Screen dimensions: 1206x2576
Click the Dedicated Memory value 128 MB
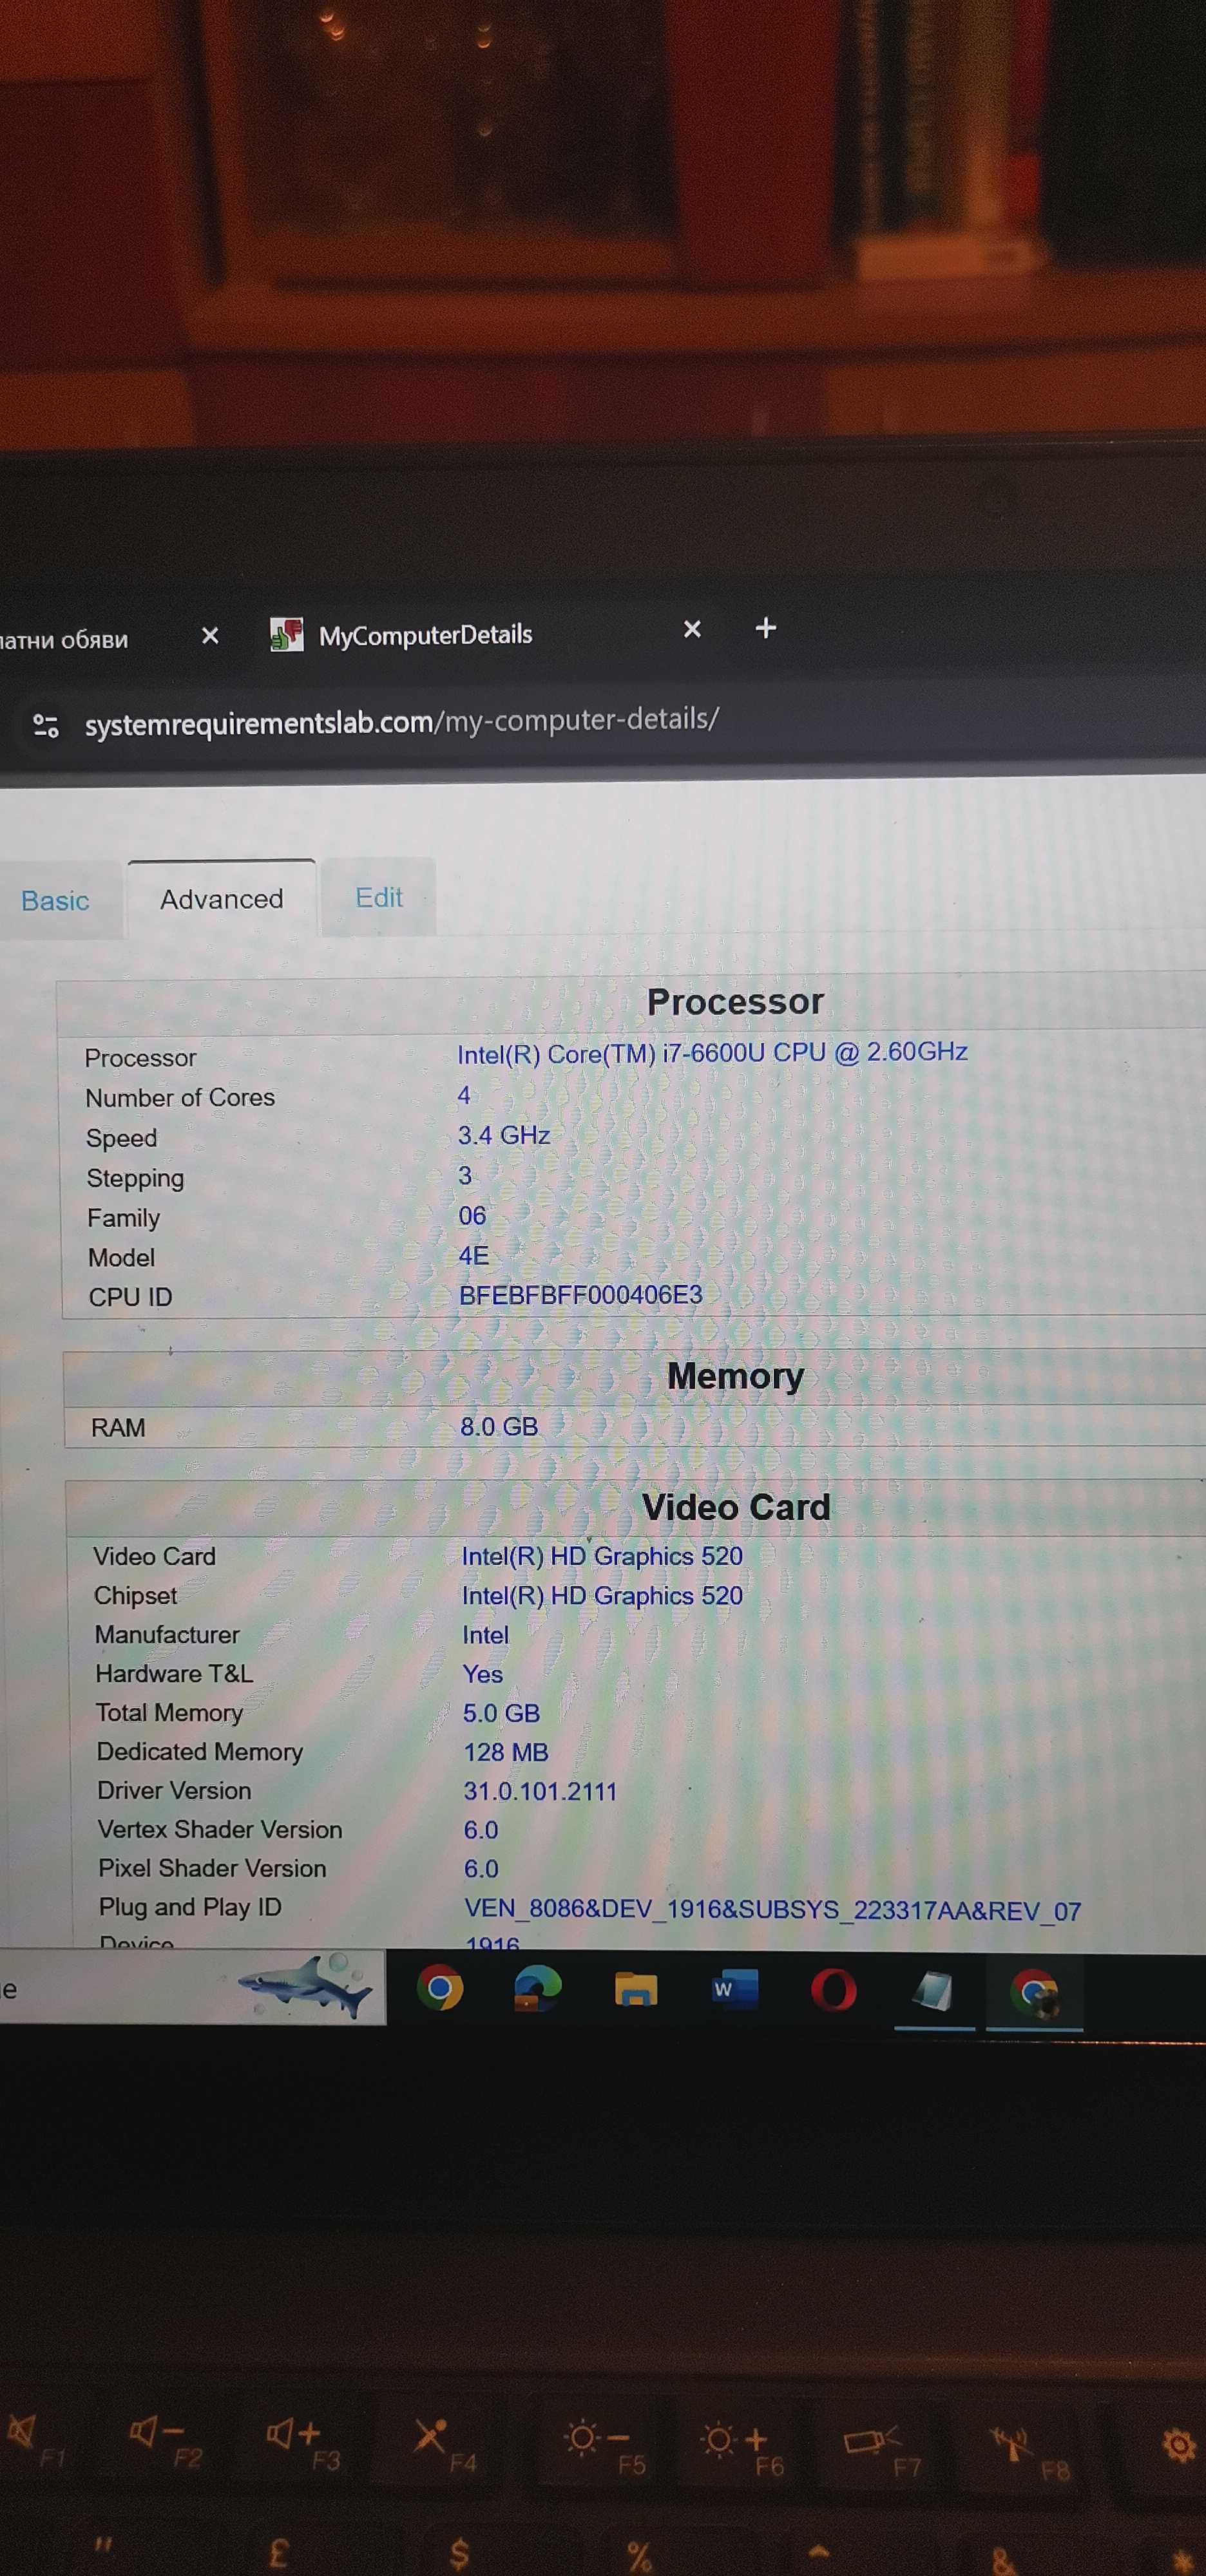pos(506,1752)
